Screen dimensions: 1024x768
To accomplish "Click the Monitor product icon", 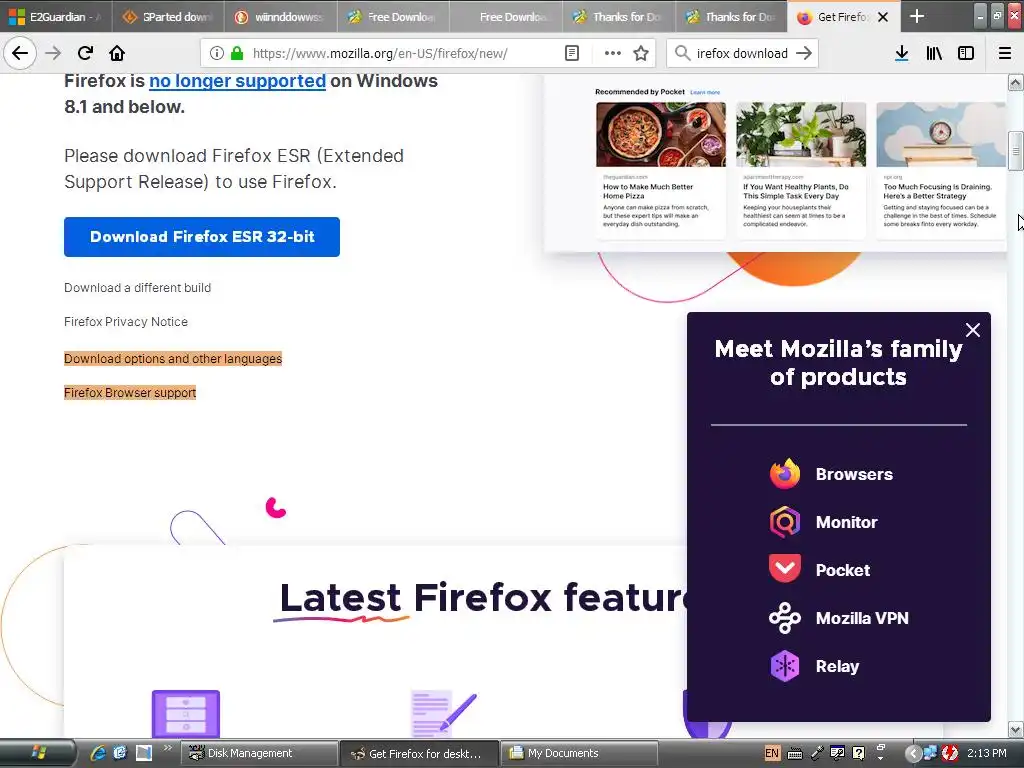I will (x=784, y=522).
